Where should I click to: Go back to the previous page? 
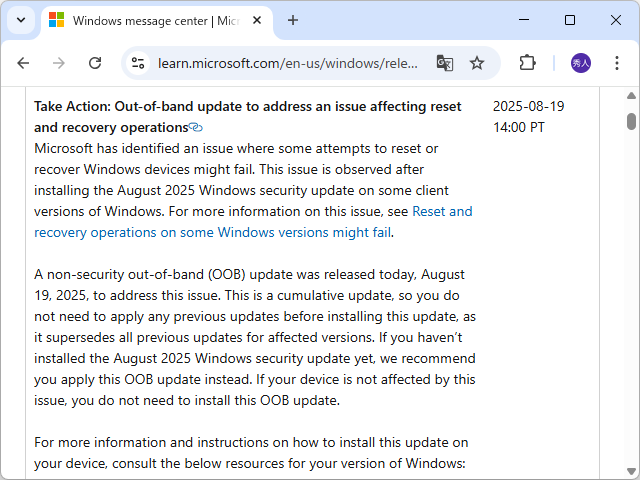23,63
